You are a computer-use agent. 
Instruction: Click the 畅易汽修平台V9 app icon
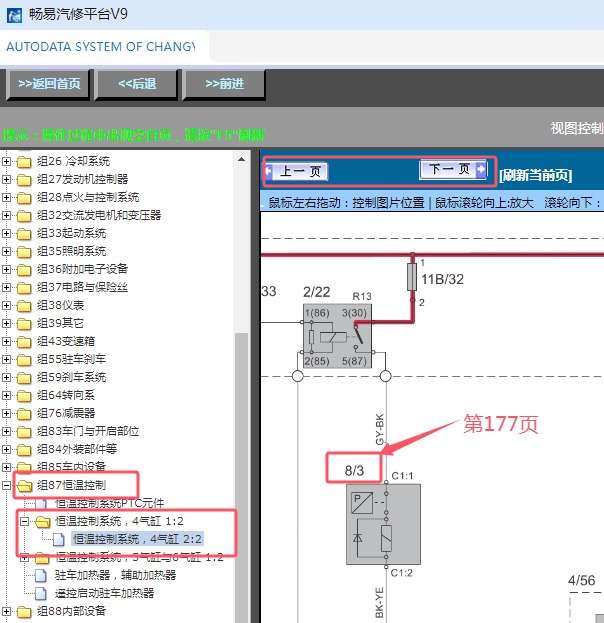[14, 15]
